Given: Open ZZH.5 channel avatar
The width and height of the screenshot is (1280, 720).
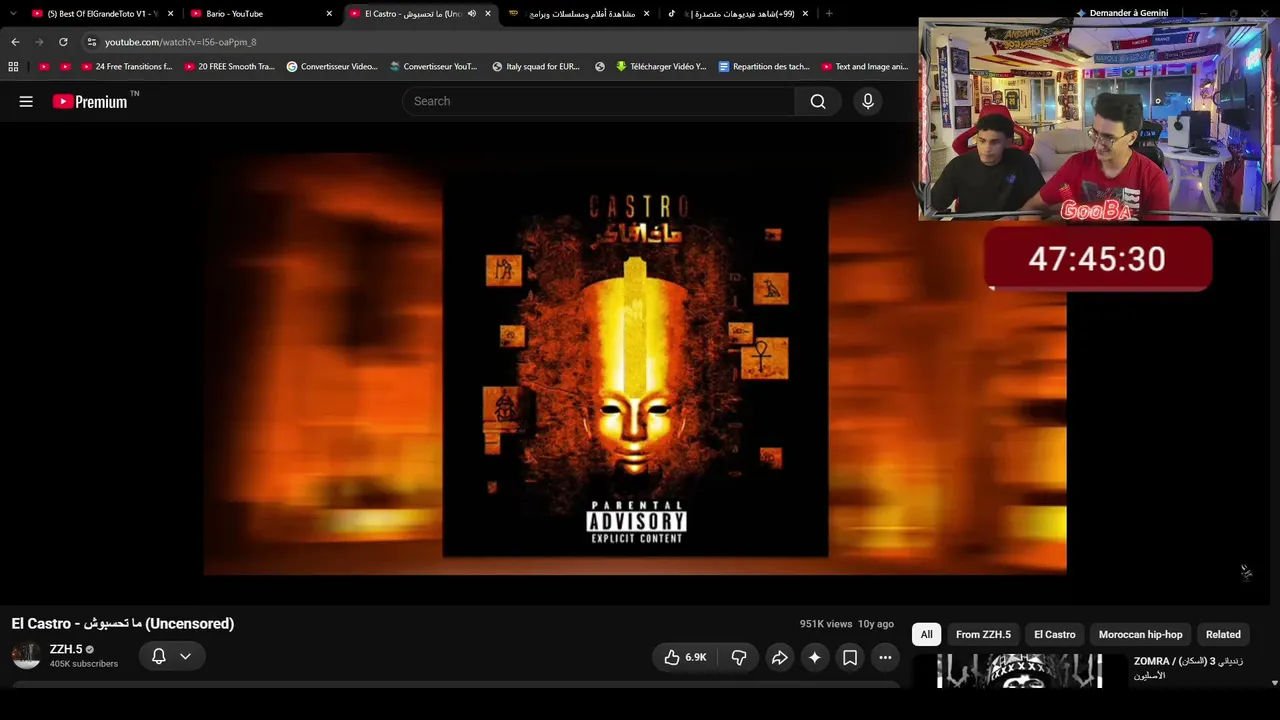Looking at the screenshot, I should coord(26,656).
